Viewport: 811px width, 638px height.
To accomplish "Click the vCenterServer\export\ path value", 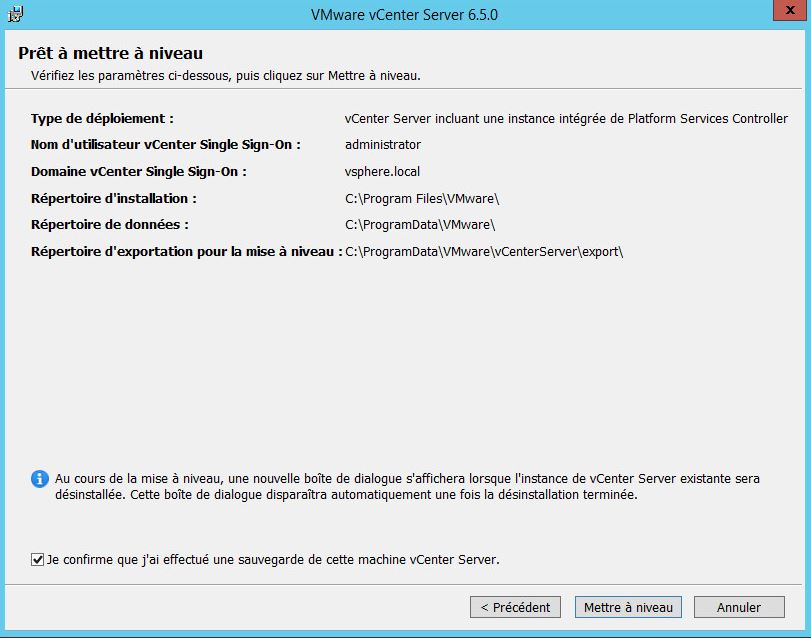I will 484,252.
